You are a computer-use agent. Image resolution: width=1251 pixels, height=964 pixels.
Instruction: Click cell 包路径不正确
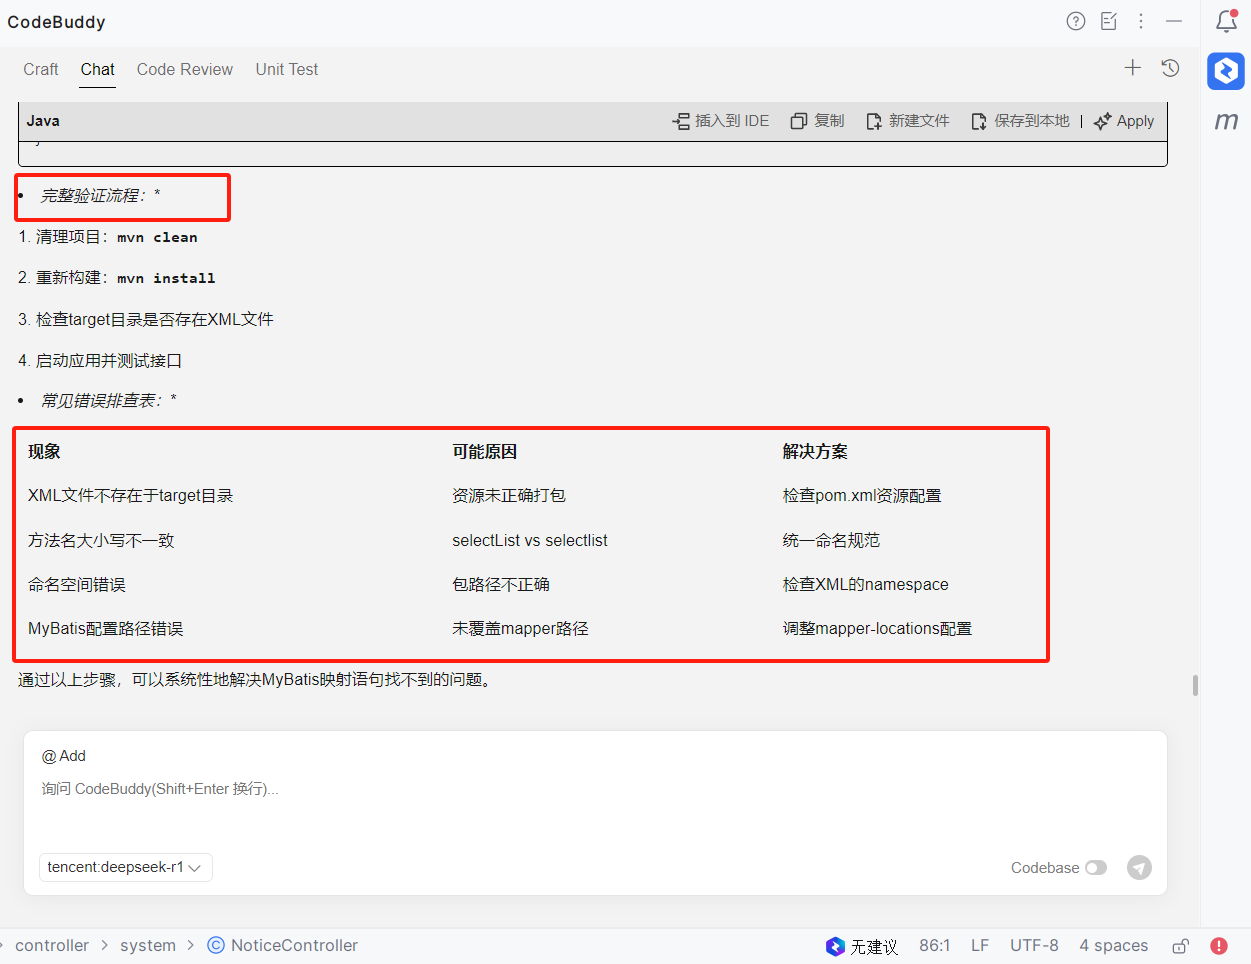tap(501, 584)
